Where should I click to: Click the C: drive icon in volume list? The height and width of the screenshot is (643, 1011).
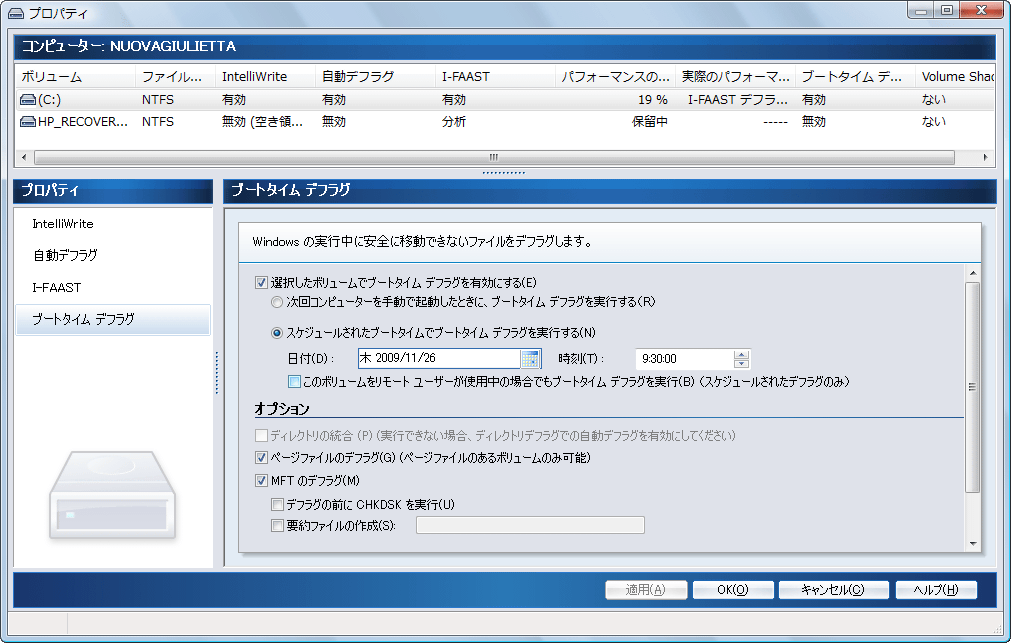coord(28,100)
